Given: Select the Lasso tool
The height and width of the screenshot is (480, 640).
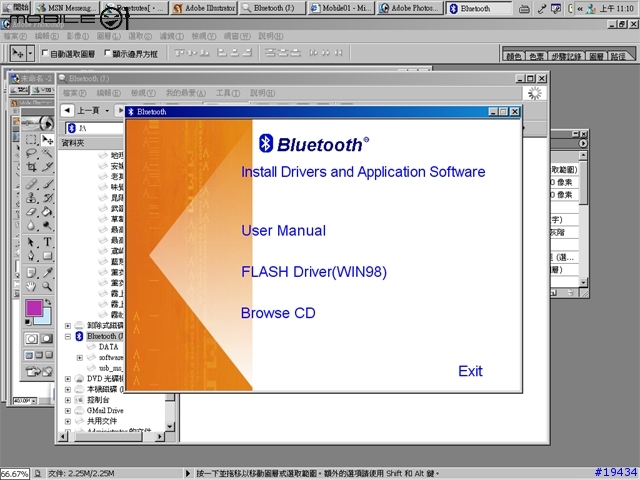Looking at the screenshot, I should click(31, 153).
